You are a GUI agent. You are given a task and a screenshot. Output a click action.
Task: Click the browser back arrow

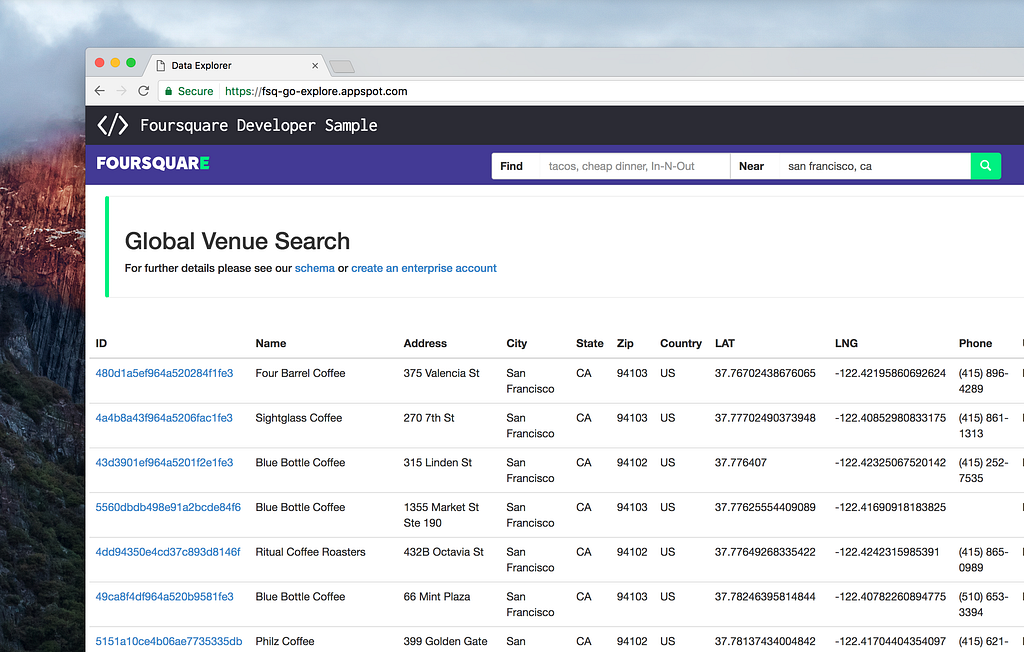coord(99,91)
